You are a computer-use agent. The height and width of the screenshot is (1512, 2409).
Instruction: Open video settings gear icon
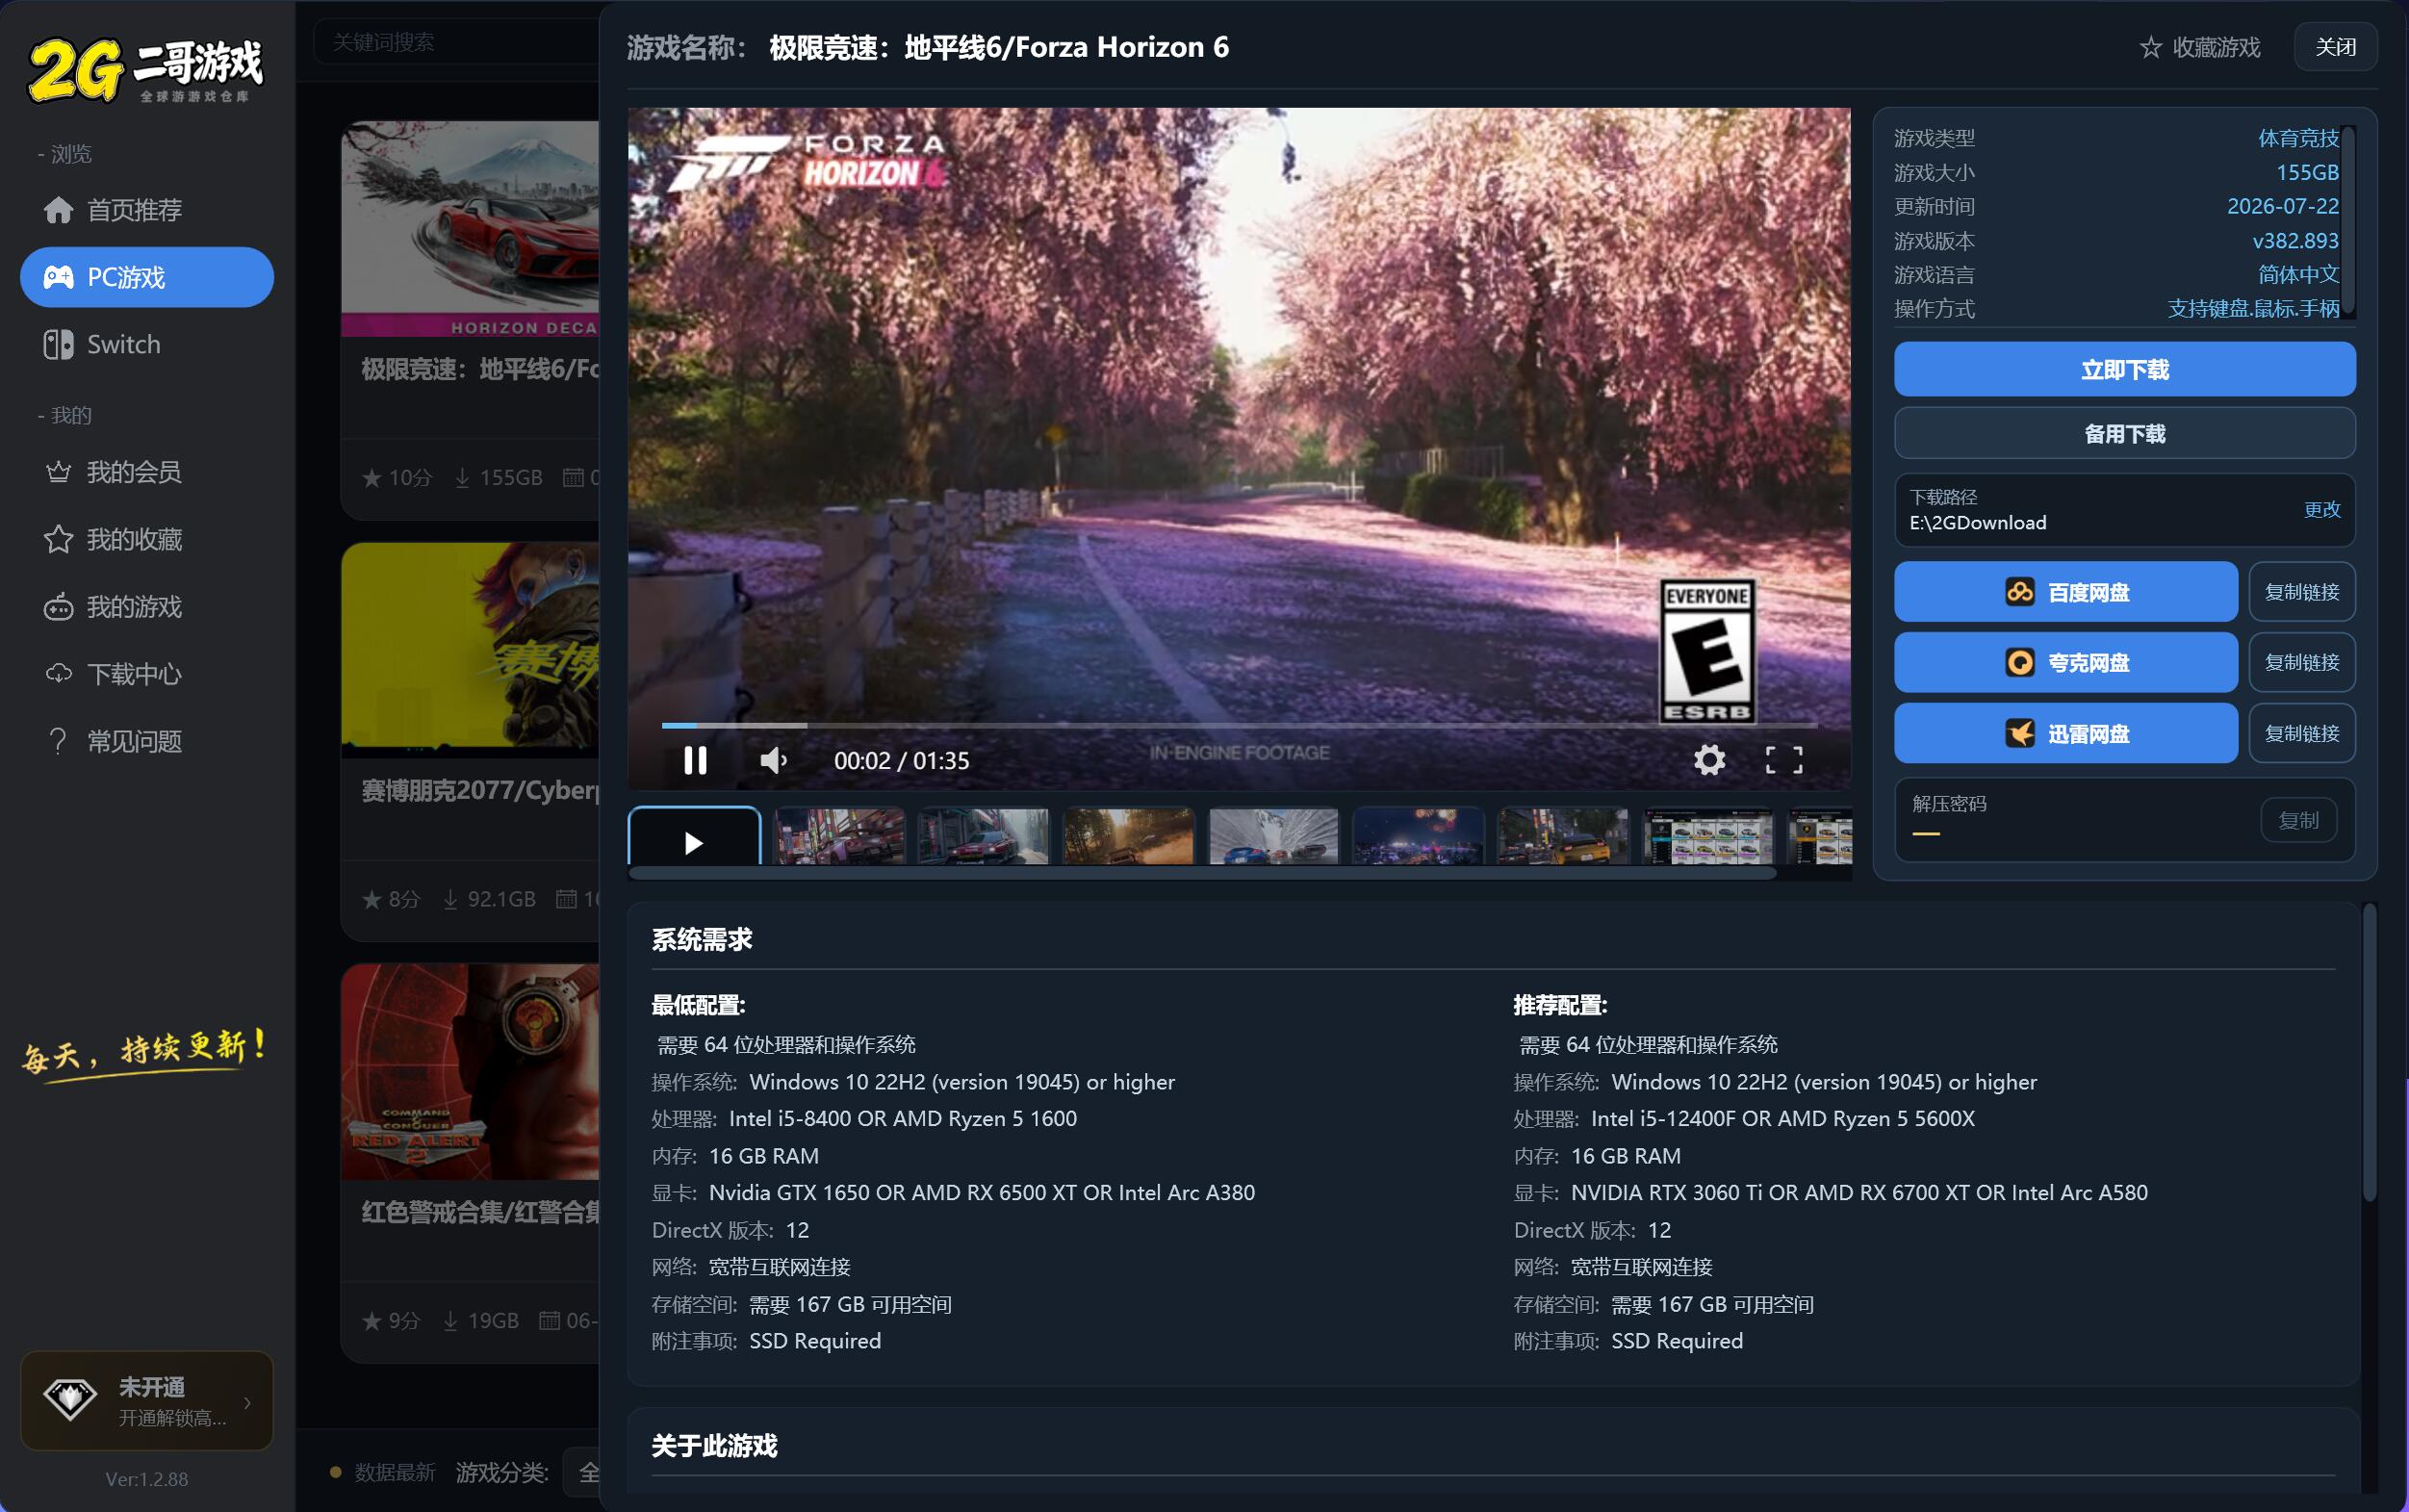1709,760
